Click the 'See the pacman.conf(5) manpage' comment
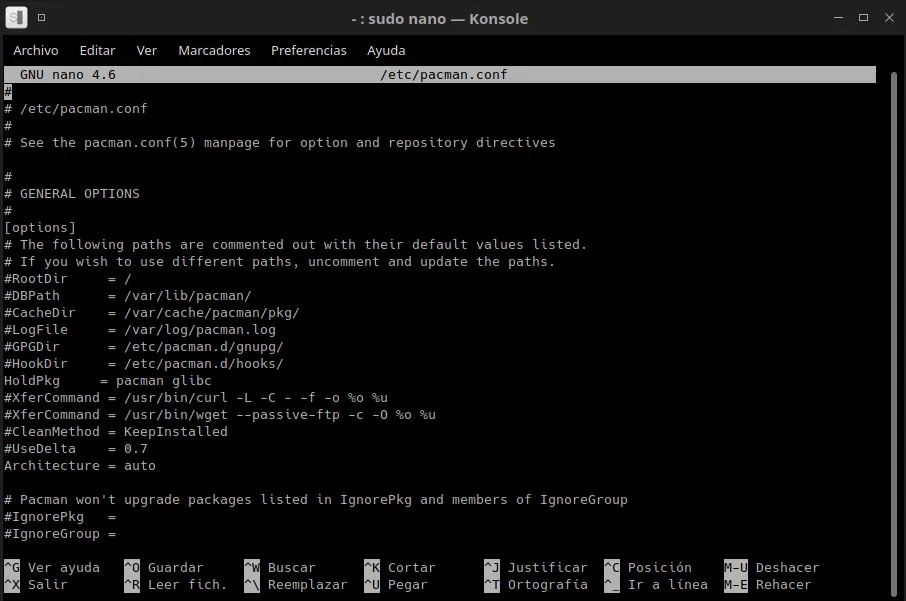906x601 pixels. click(x=280, y=143)
